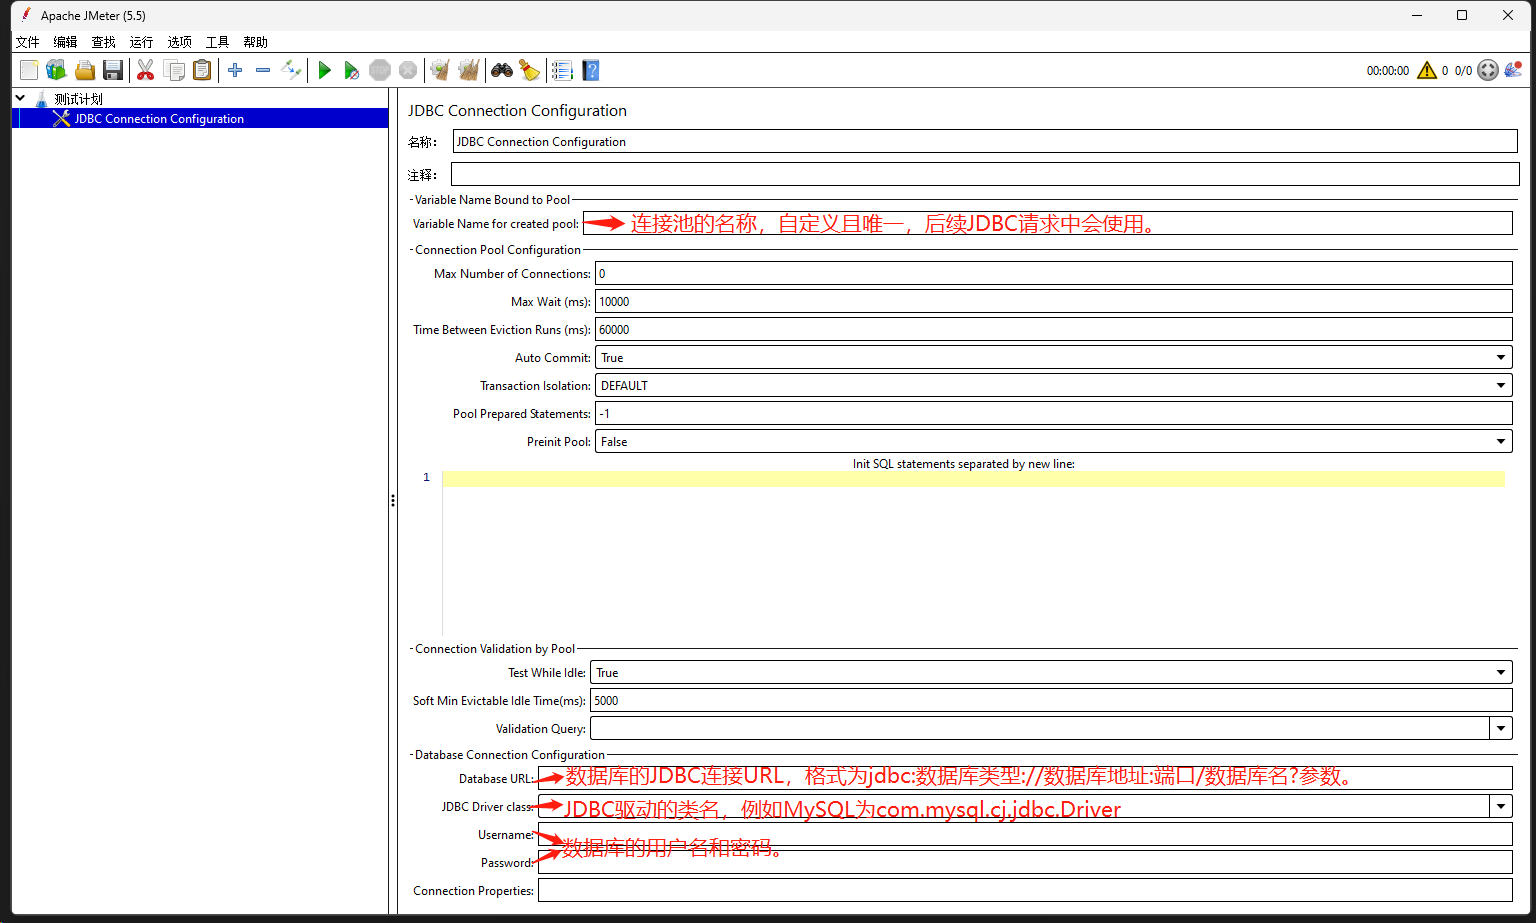
Task: Open the JDBC Driver class dropdown arrow
Action: pyautogui.click(x=1501, y=806)
